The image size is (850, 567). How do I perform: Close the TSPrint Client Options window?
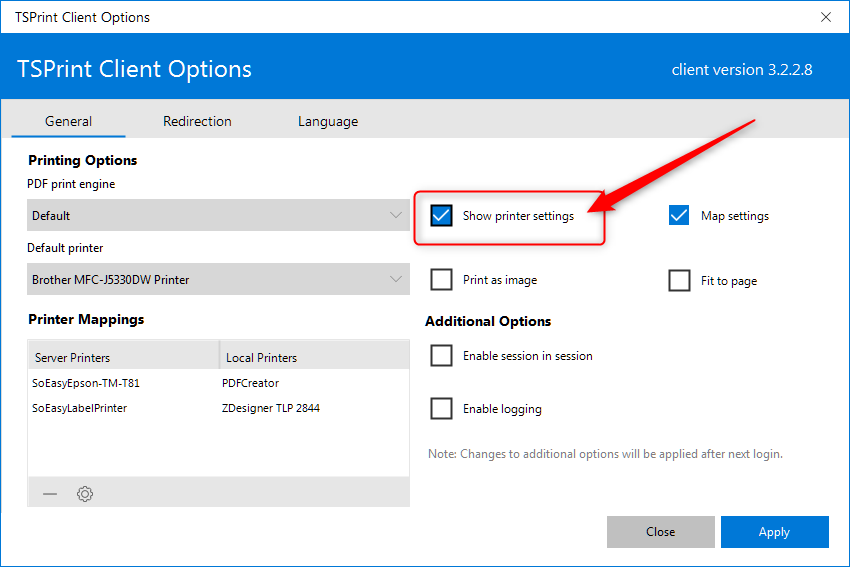[x=826, y=17]
